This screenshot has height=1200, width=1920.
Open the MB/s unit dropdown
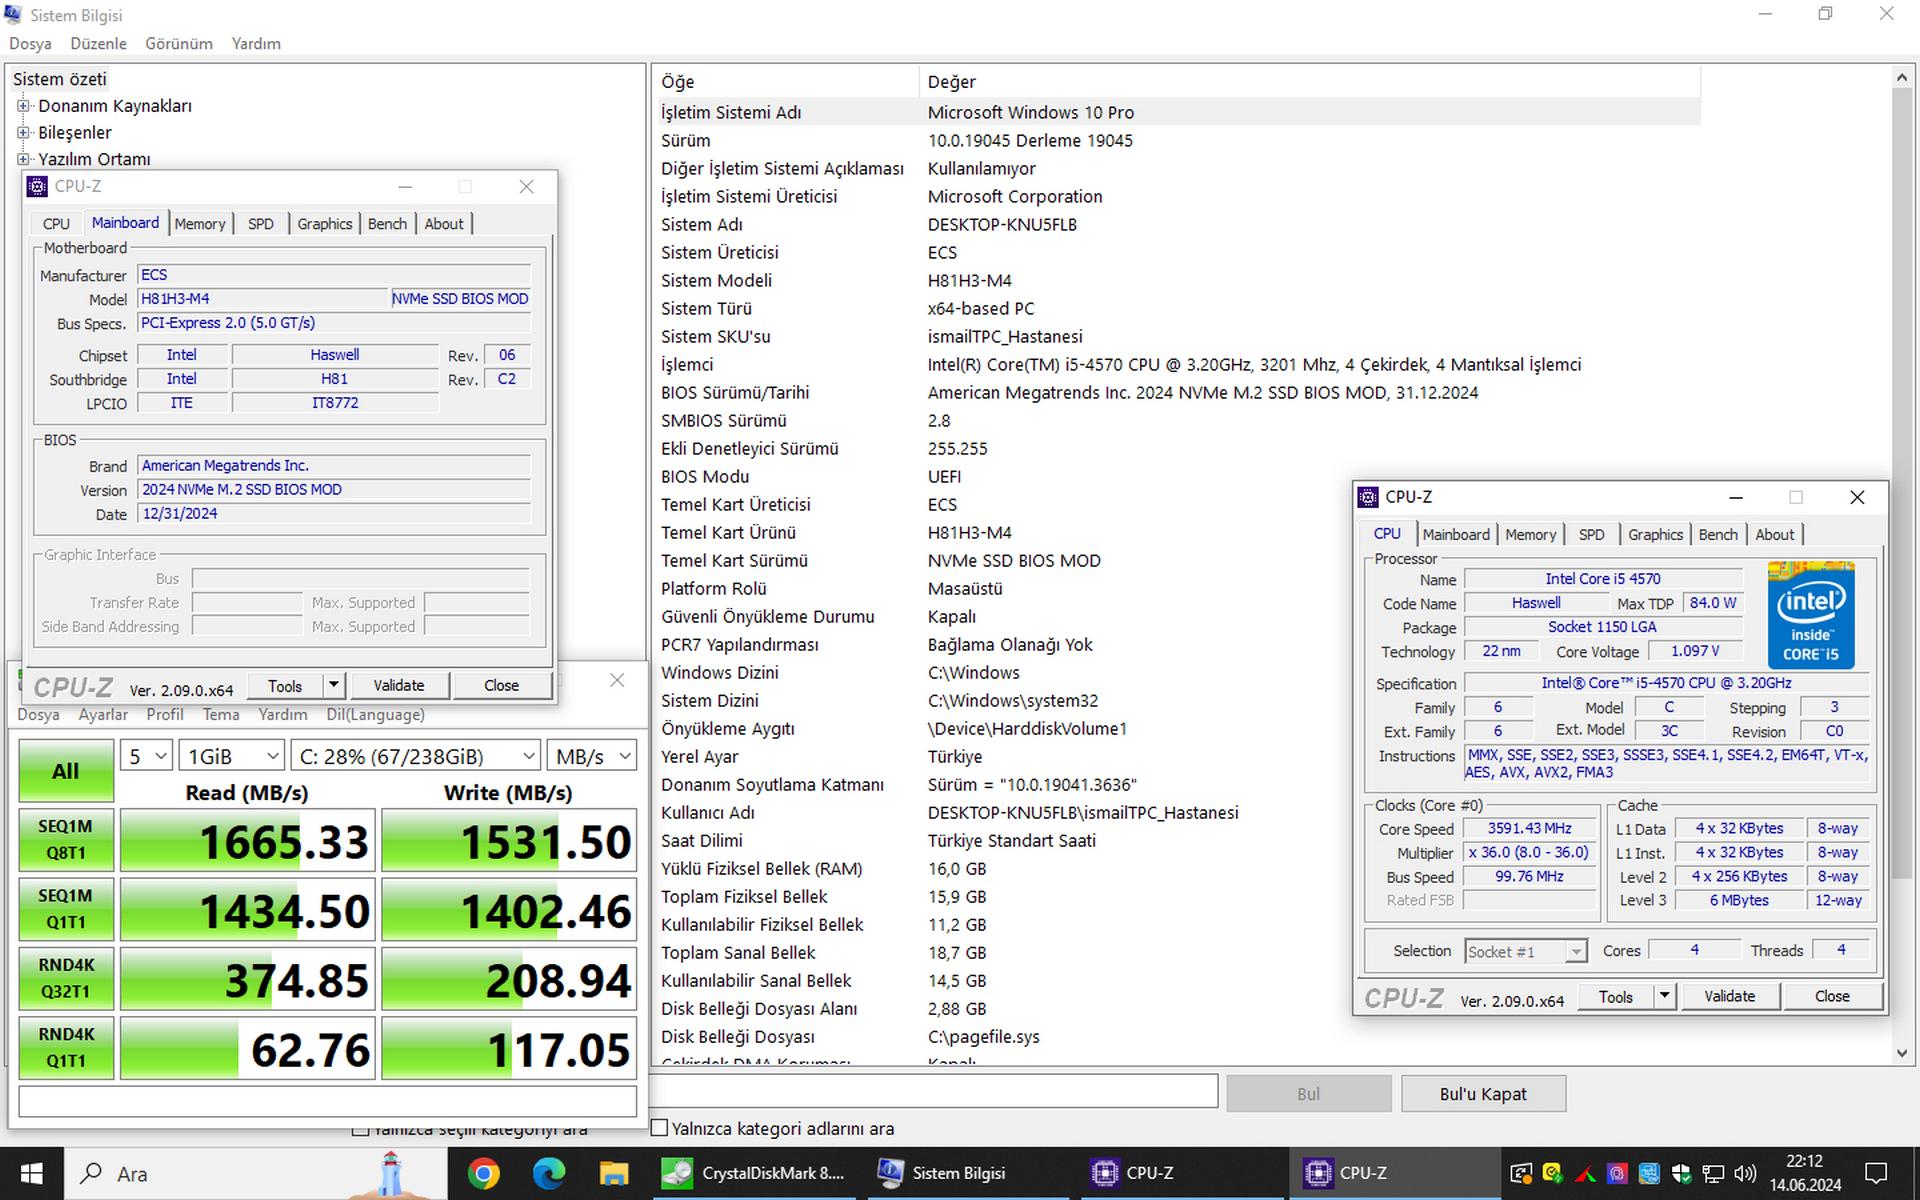[592, 756]
